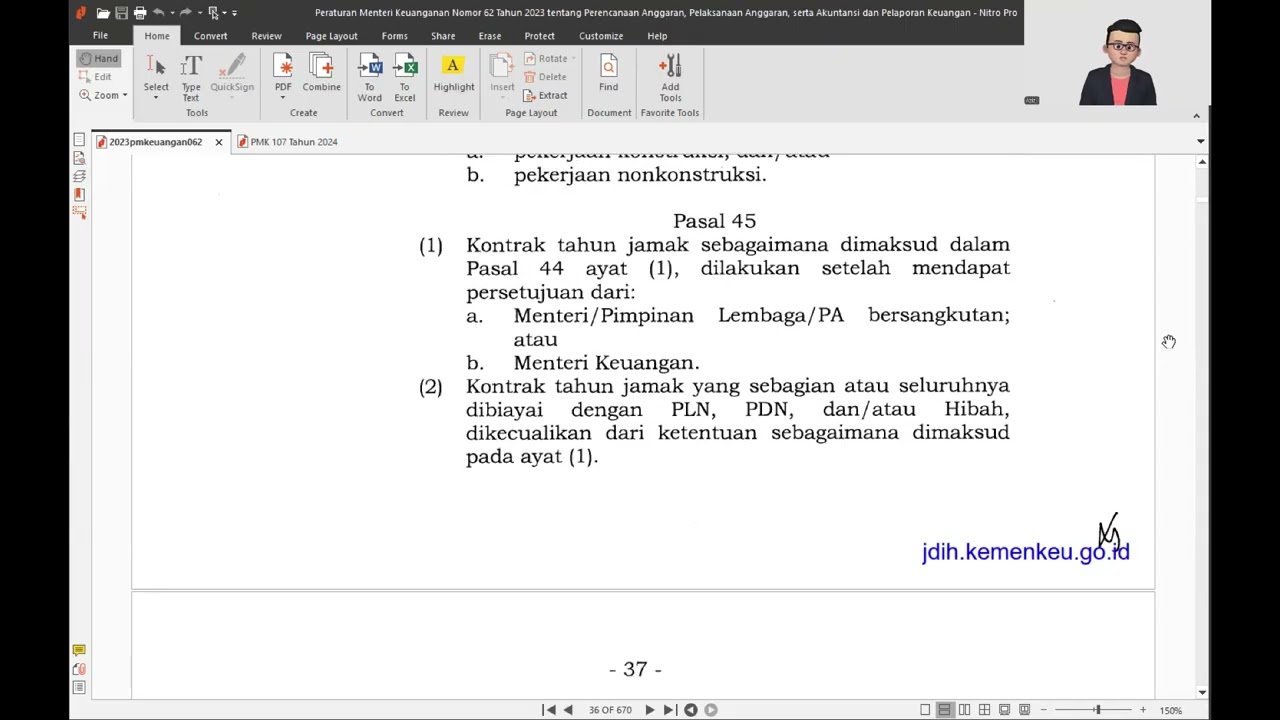
Task: Convert document To Word
Action: (x=370, y=78)
